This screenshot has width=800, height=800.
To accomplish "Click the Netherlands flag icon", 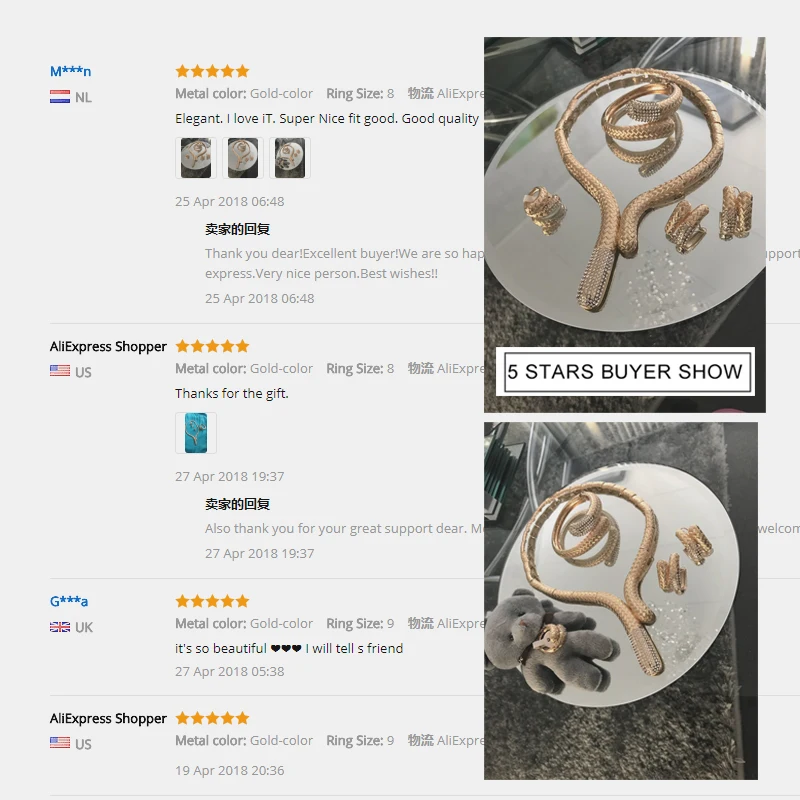I will 60,97.
